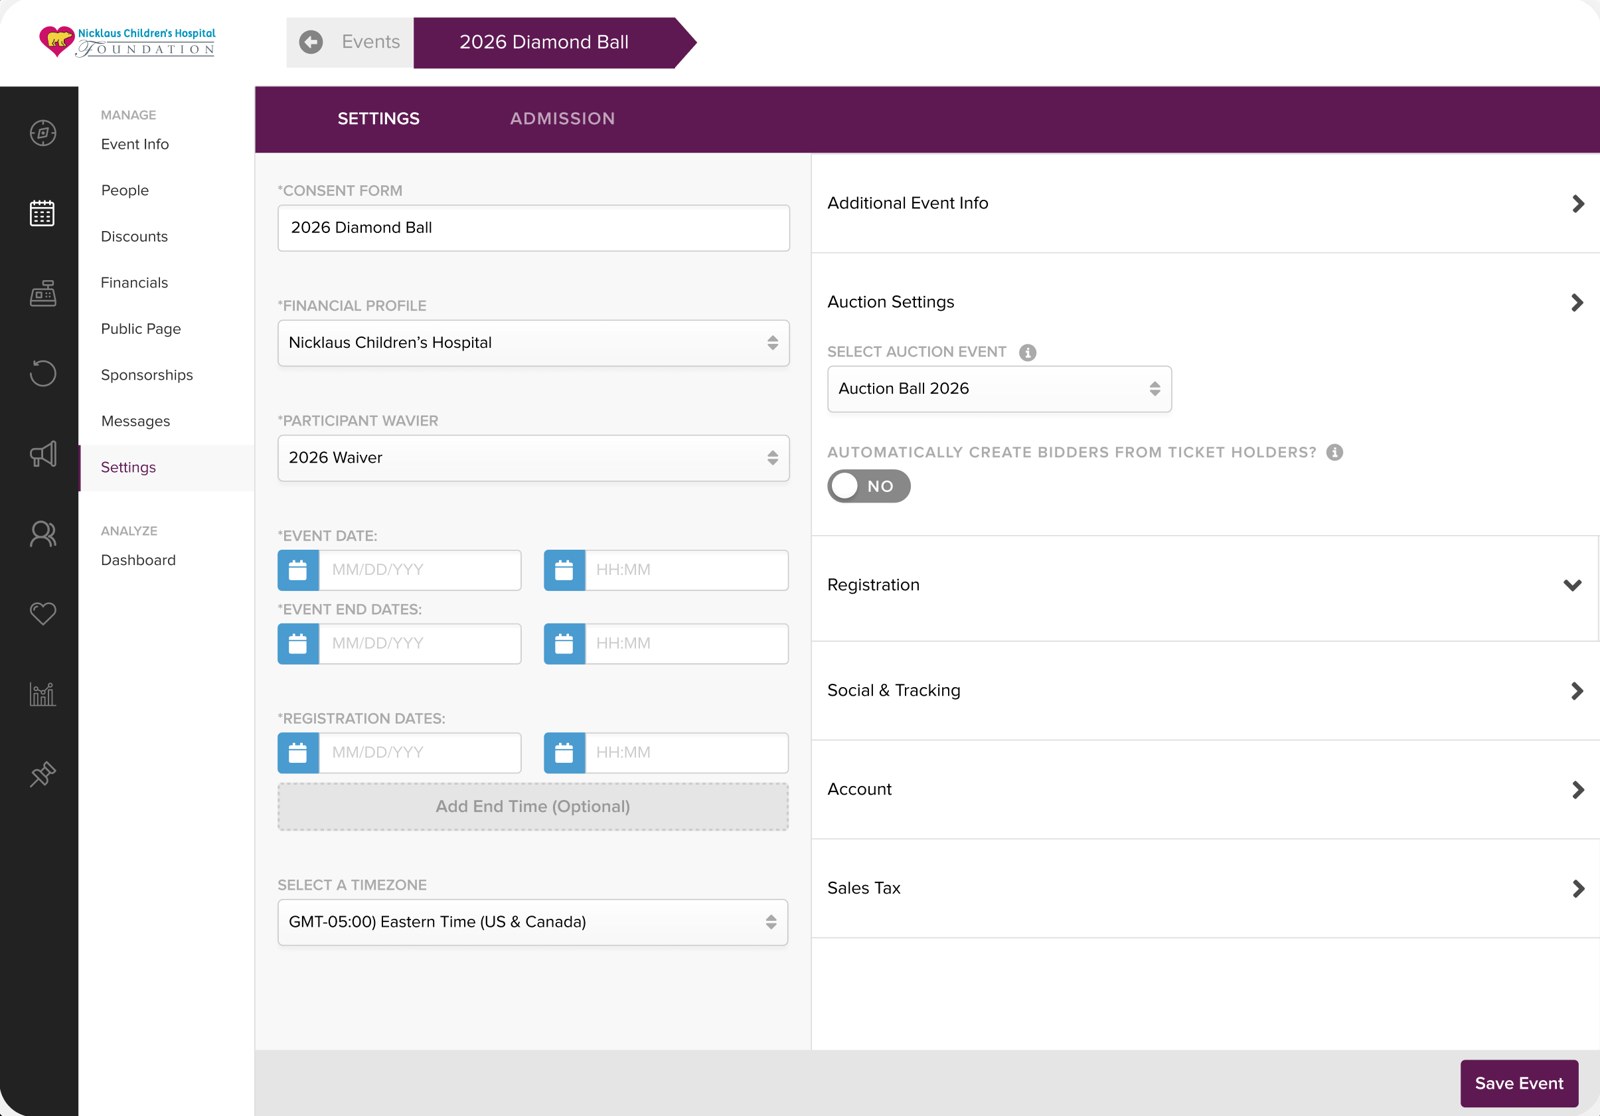
Task: Open Sponsorships in the side menu
Action: [147, 375]
